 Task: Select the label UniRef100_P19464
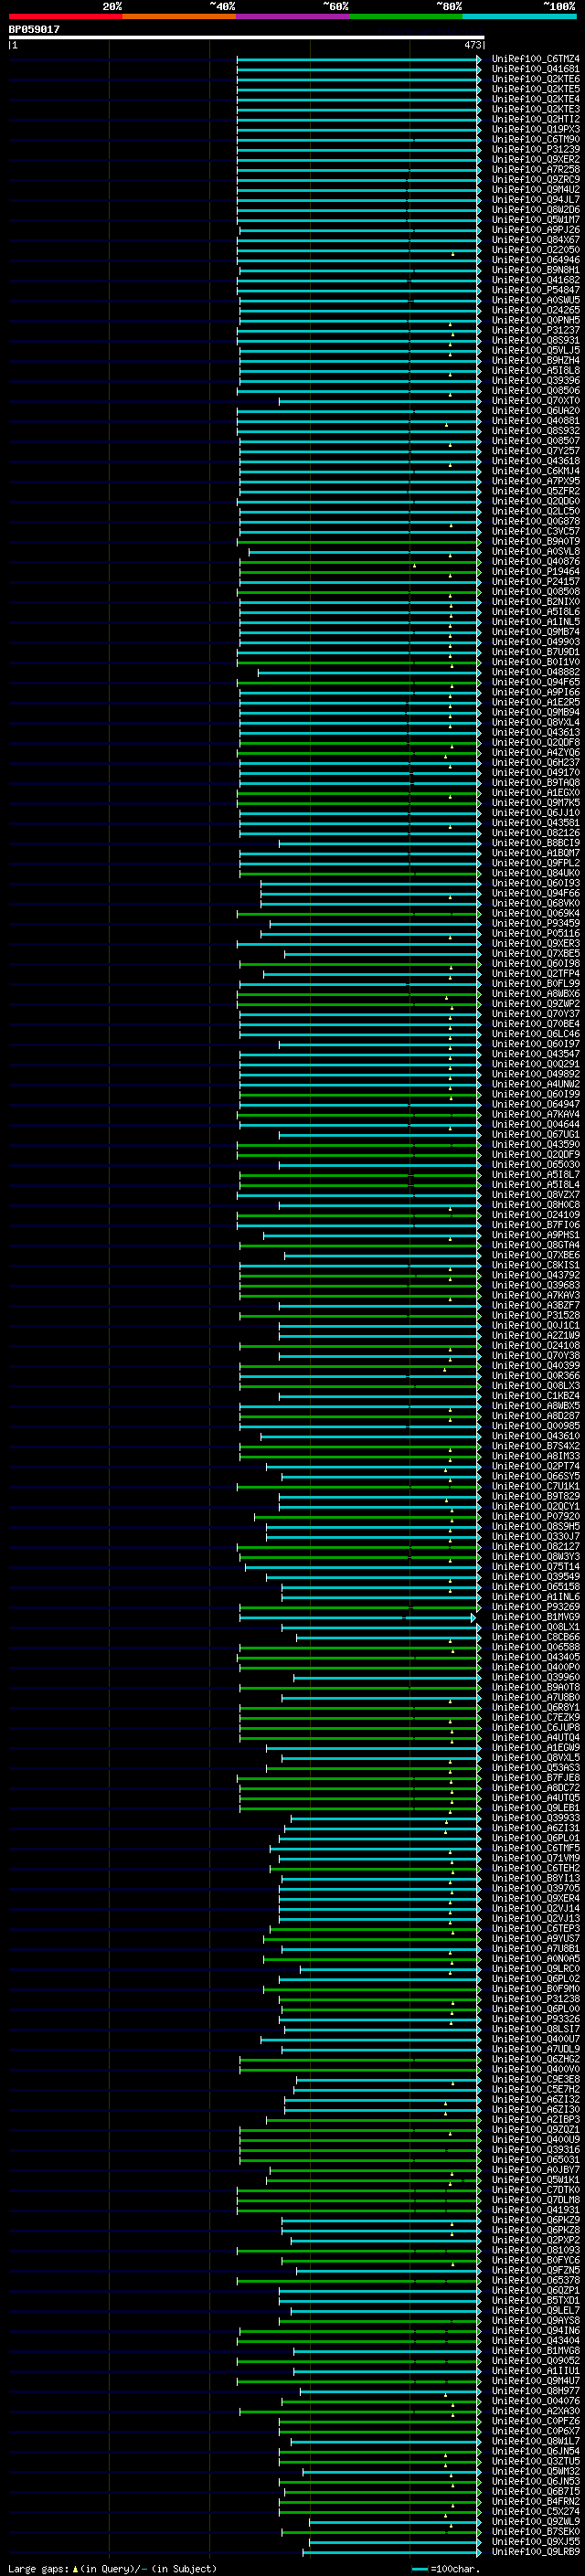tap(536, 572)
